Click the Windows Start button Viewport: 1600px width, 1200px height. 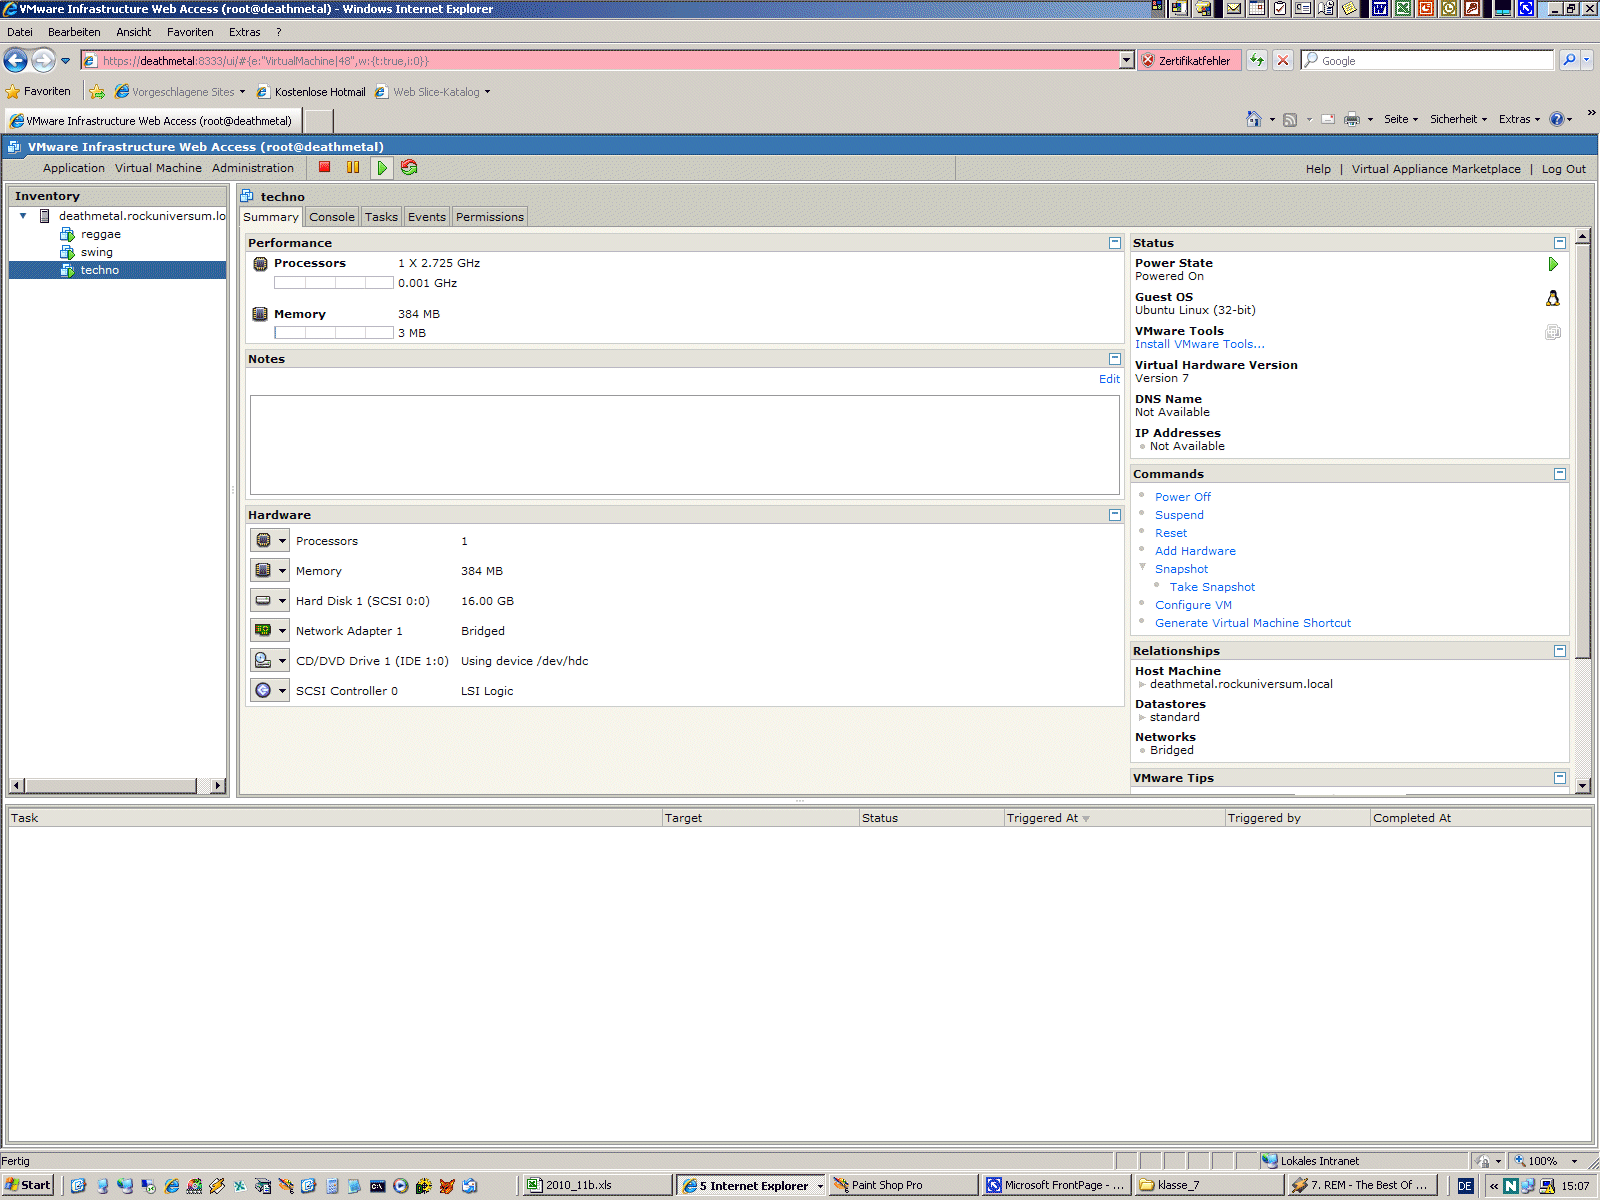coord(28,1185)
